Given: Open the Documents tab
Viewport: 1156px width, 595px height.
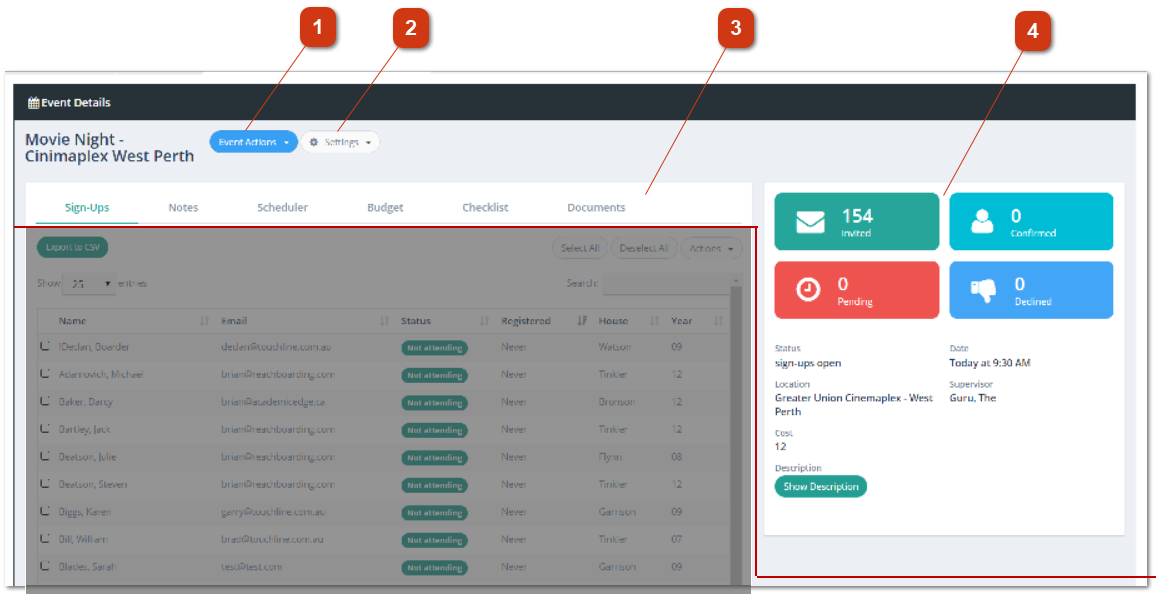Looking at the screenshot, I should 596,207.
